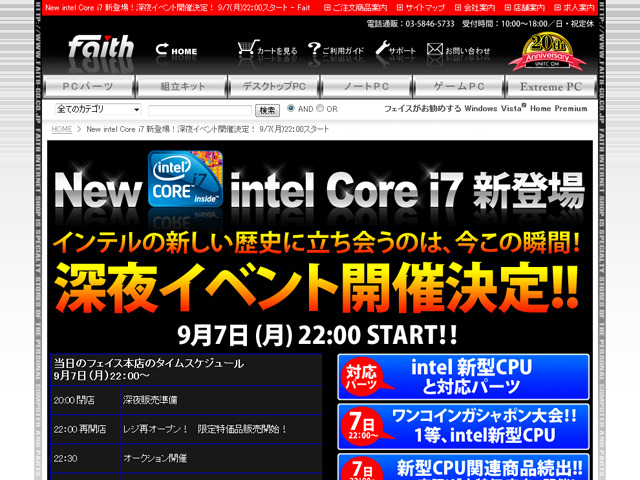This screenshot has width=640, height=480.
Task: Open the デスクトップPC tab
Action: (274, 87)
